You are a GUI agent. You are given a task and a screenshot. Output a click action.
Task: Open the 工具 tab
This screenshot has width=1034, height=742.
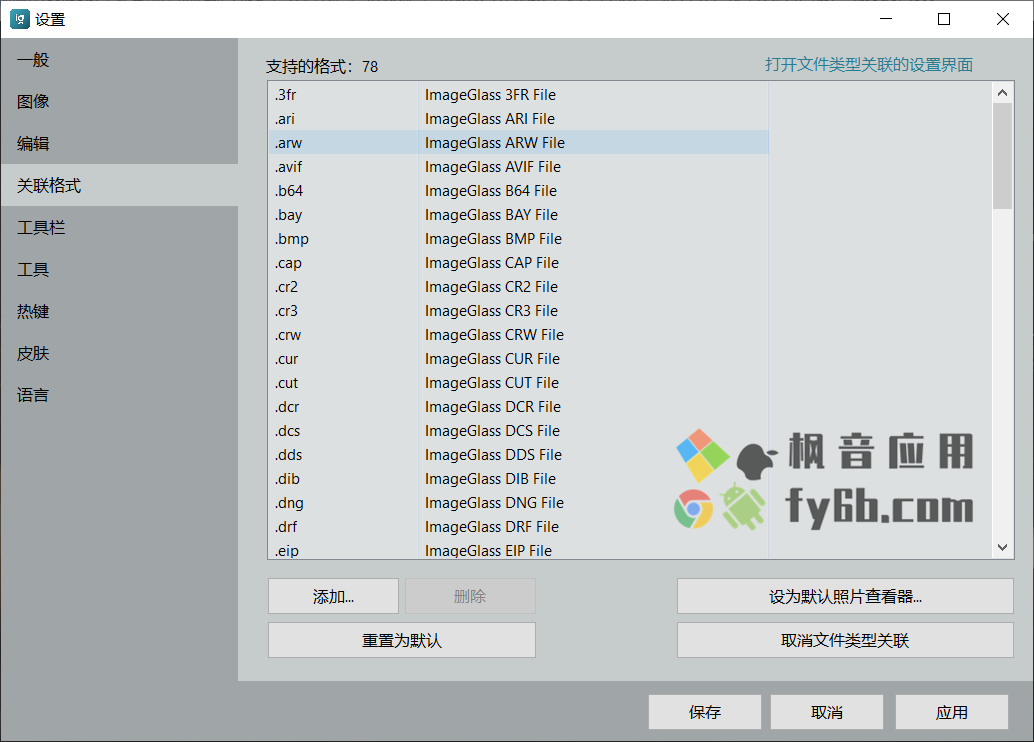[119, 269]
